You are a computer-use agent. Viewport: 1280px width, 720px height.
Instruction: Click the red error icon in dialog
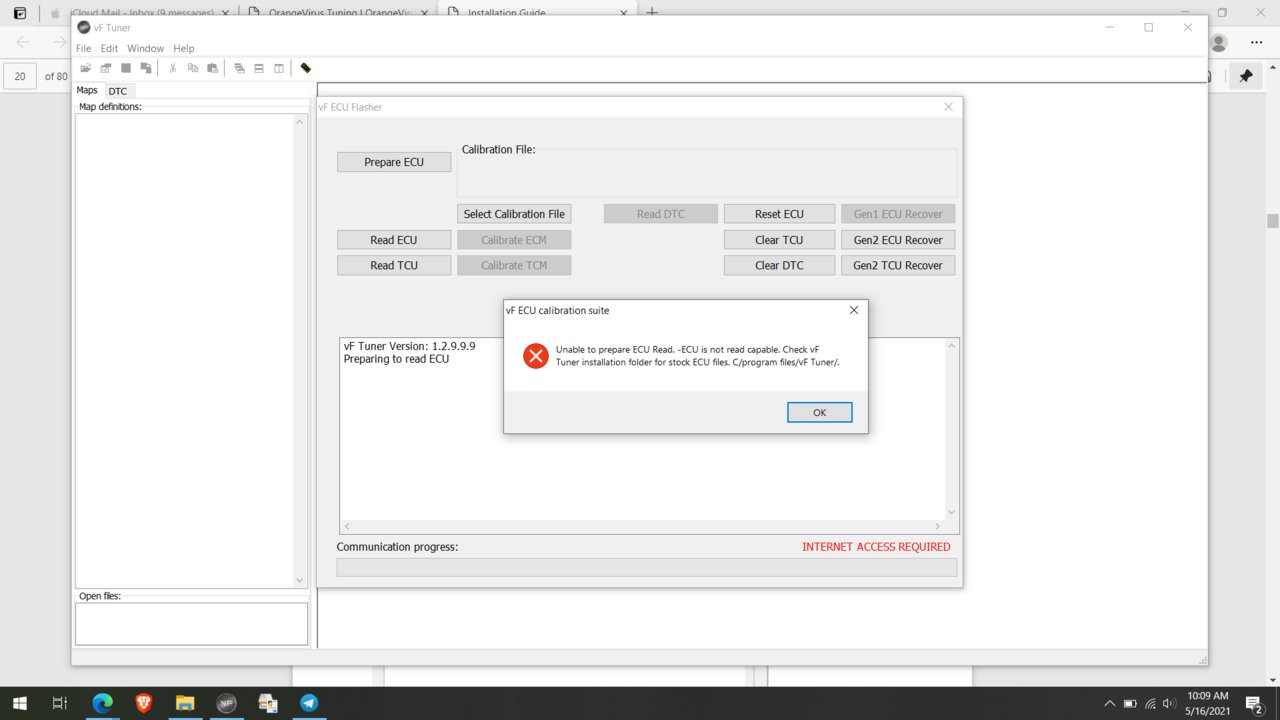[536, 355]
